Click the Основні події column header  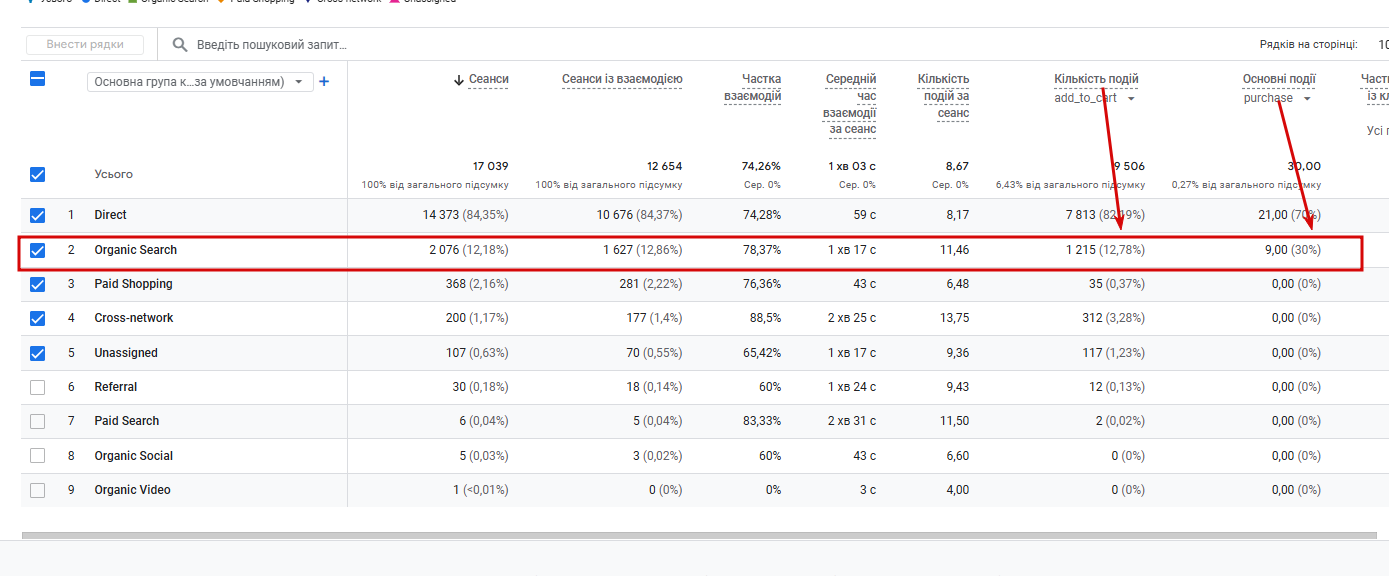point(1279,80)
